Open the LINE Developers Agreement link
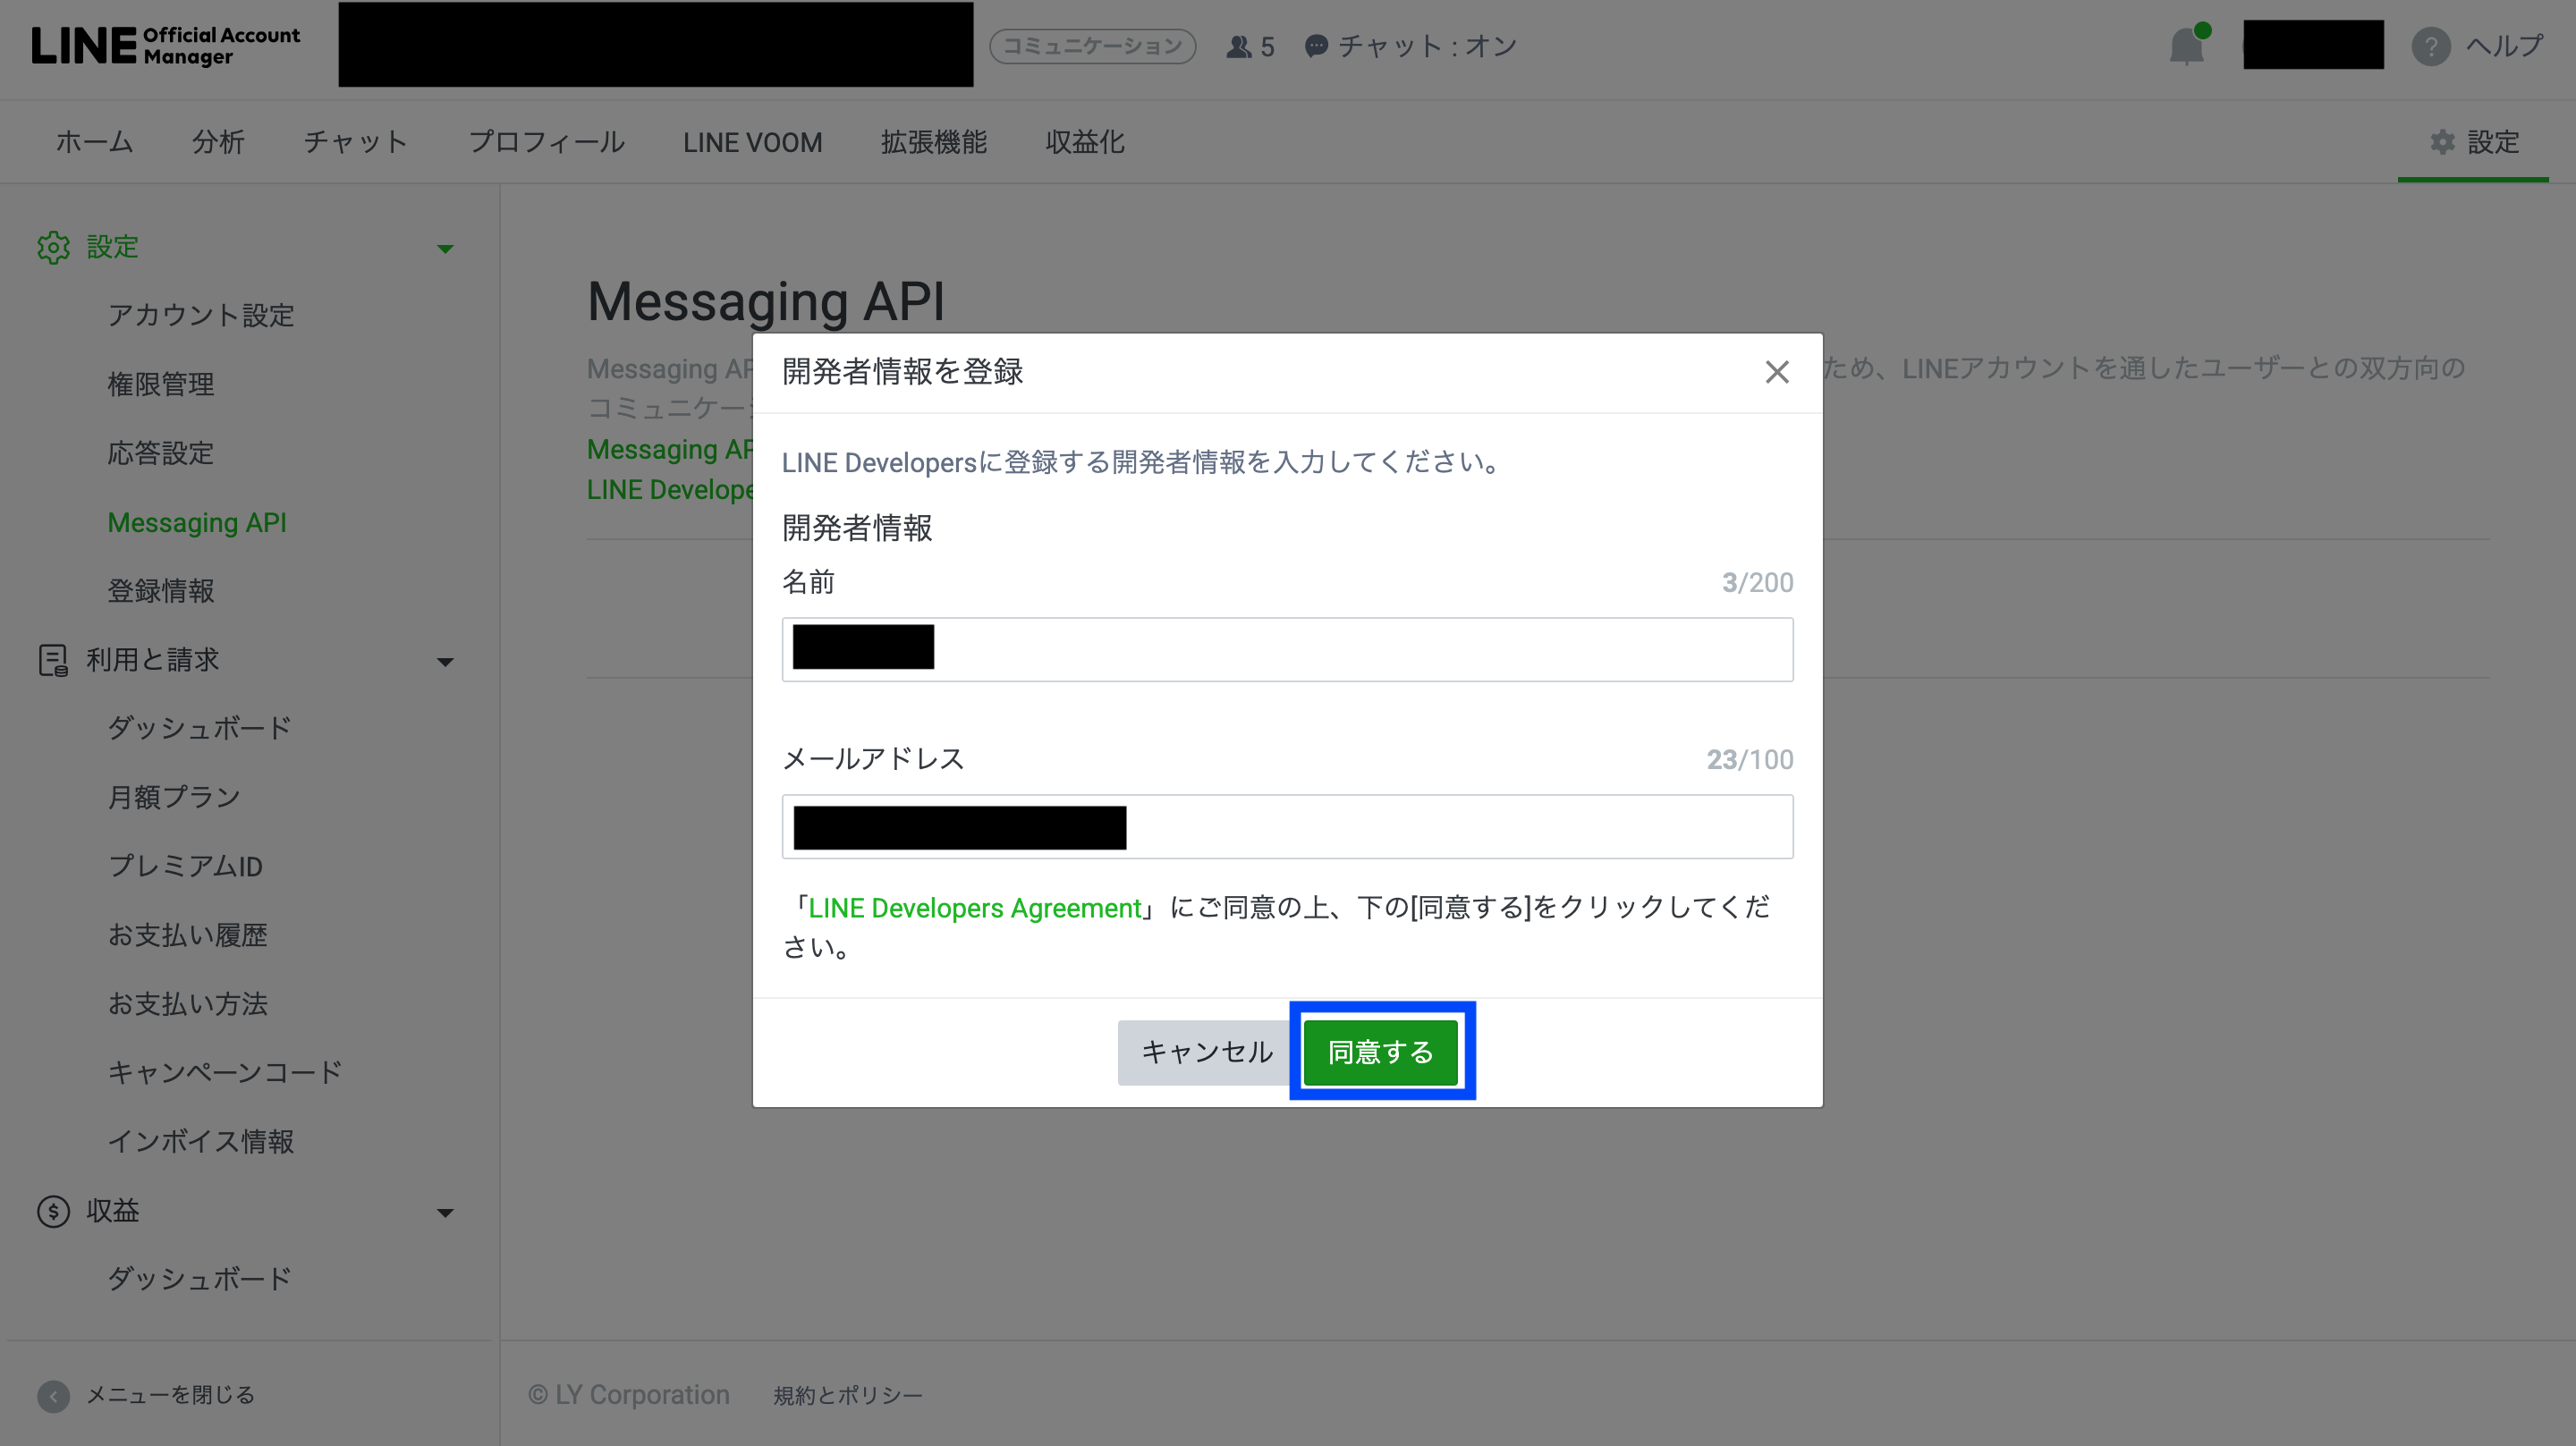The height and width of the screenshot is (1446, 2576). (974, 908)
